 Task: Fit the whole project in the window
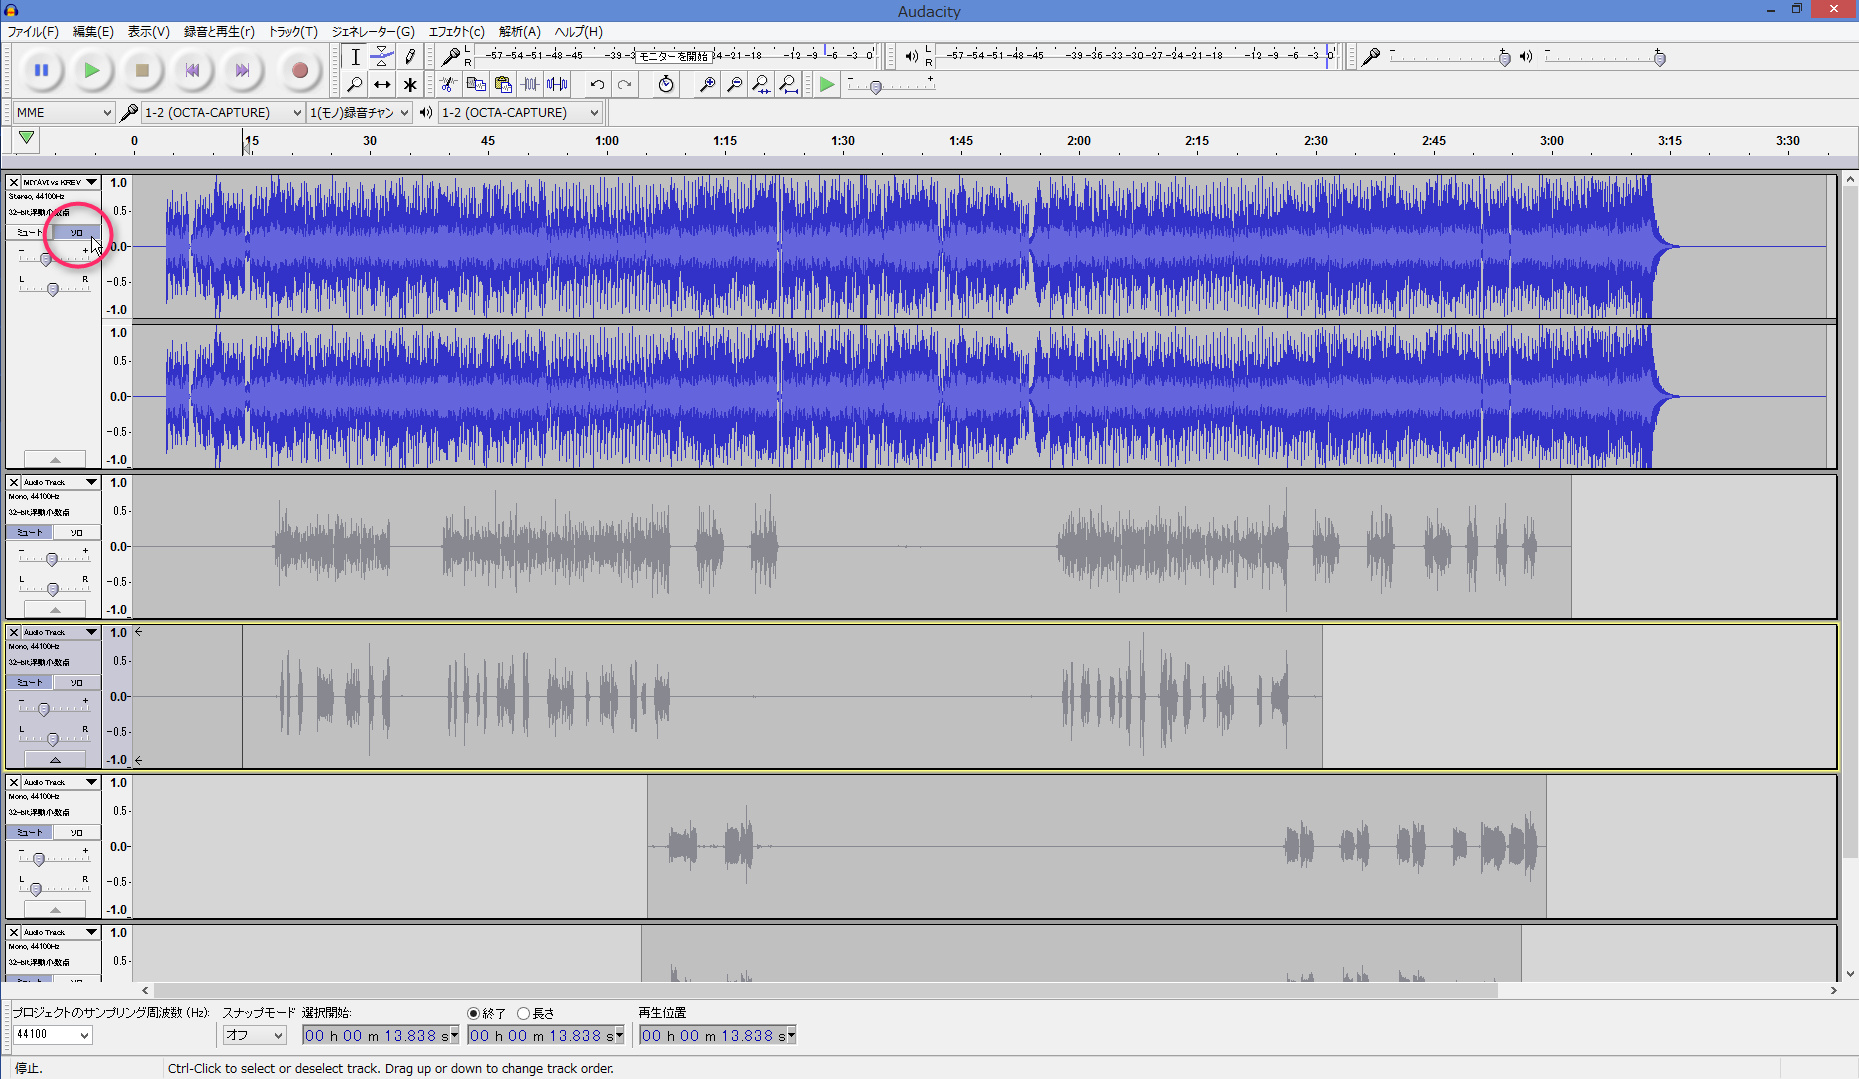788,85
